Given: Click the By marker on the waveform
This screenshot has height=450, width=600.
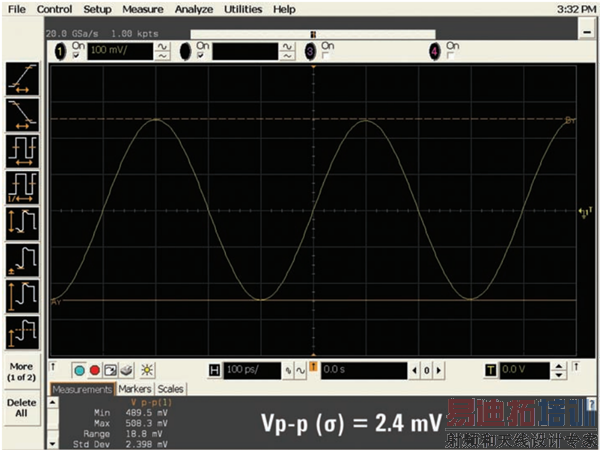Looking at the screenshot, I should (570, 121).
